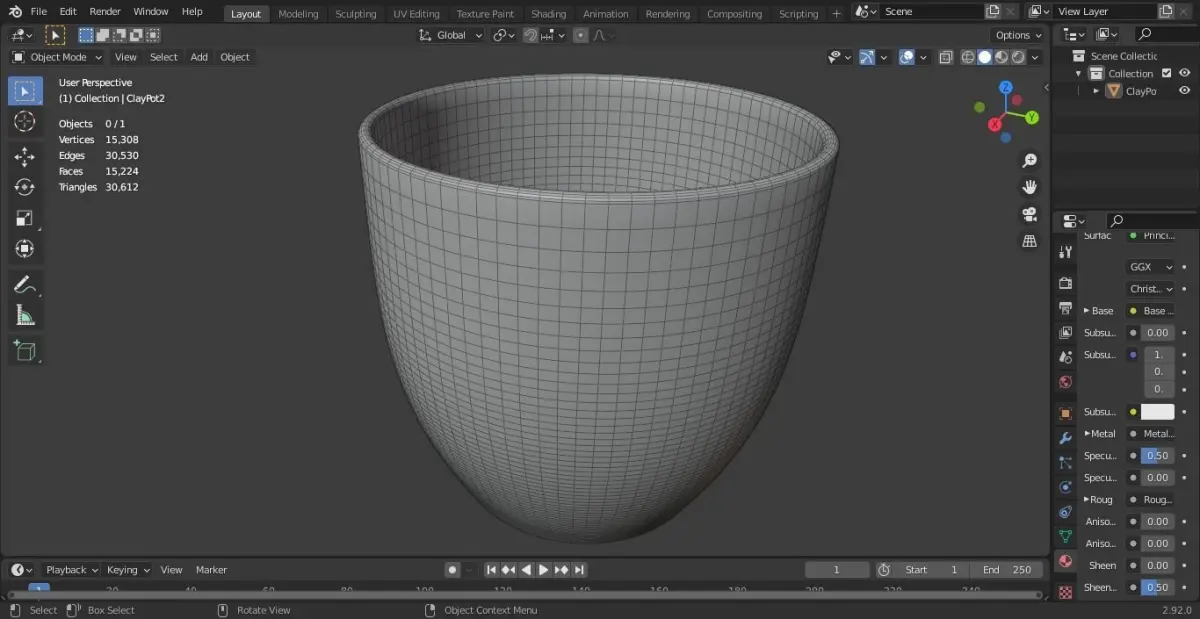
Task: Click the End frame field showing 250
Action: (x=1006, y=570)
